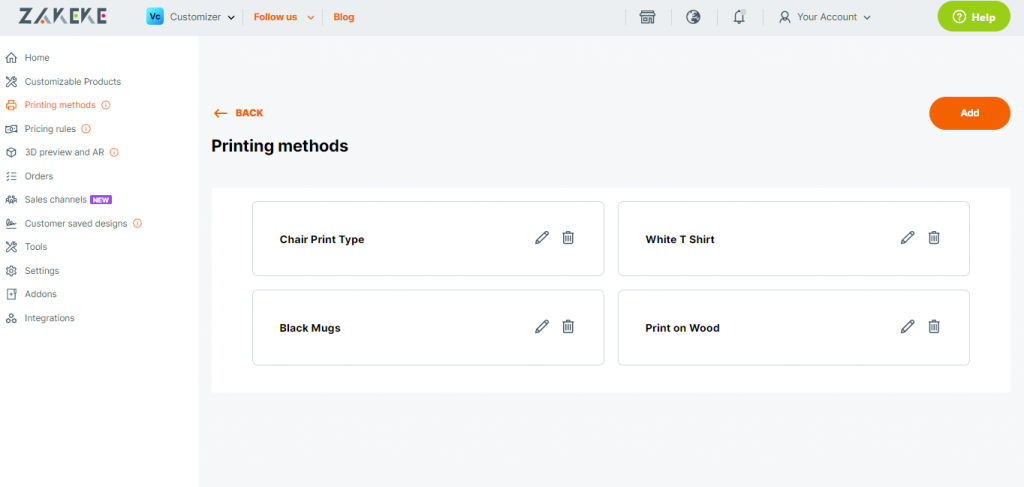Show info icon next to 3D preview and AR

[x=114, y=152]
